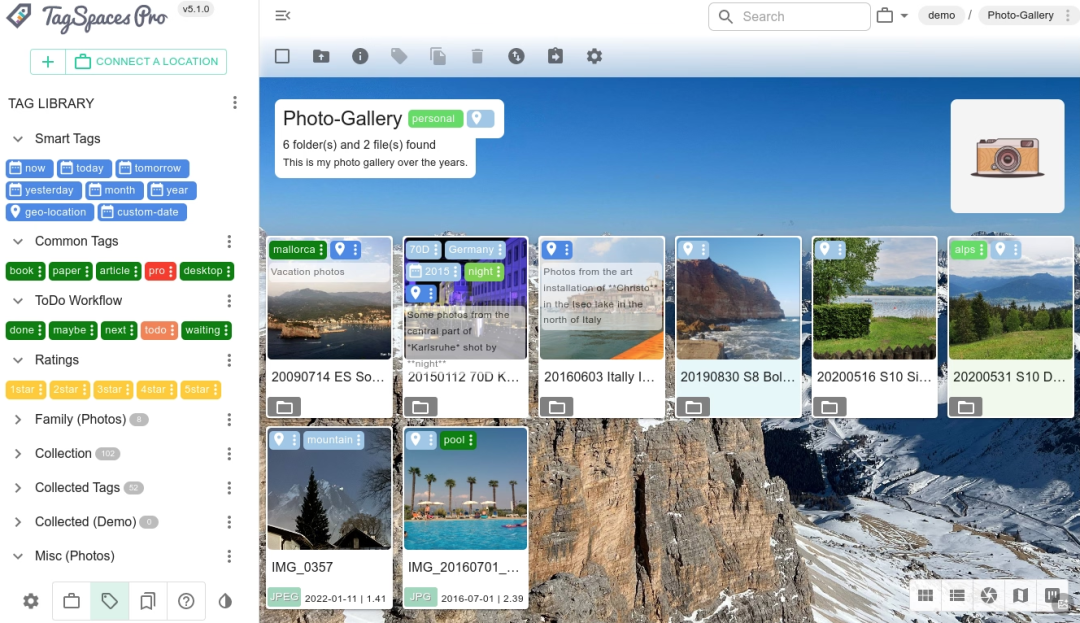Collapse the Smart Tags group
Viewport: 1080px width, 623px height.
coord(18,138)
